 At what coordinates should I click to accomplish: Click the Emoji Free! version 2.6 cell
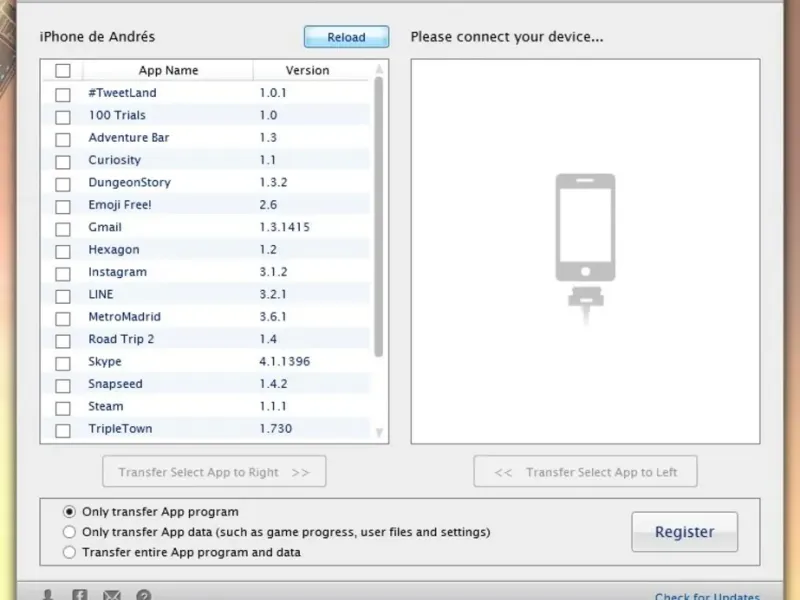(x=268, y=205)
